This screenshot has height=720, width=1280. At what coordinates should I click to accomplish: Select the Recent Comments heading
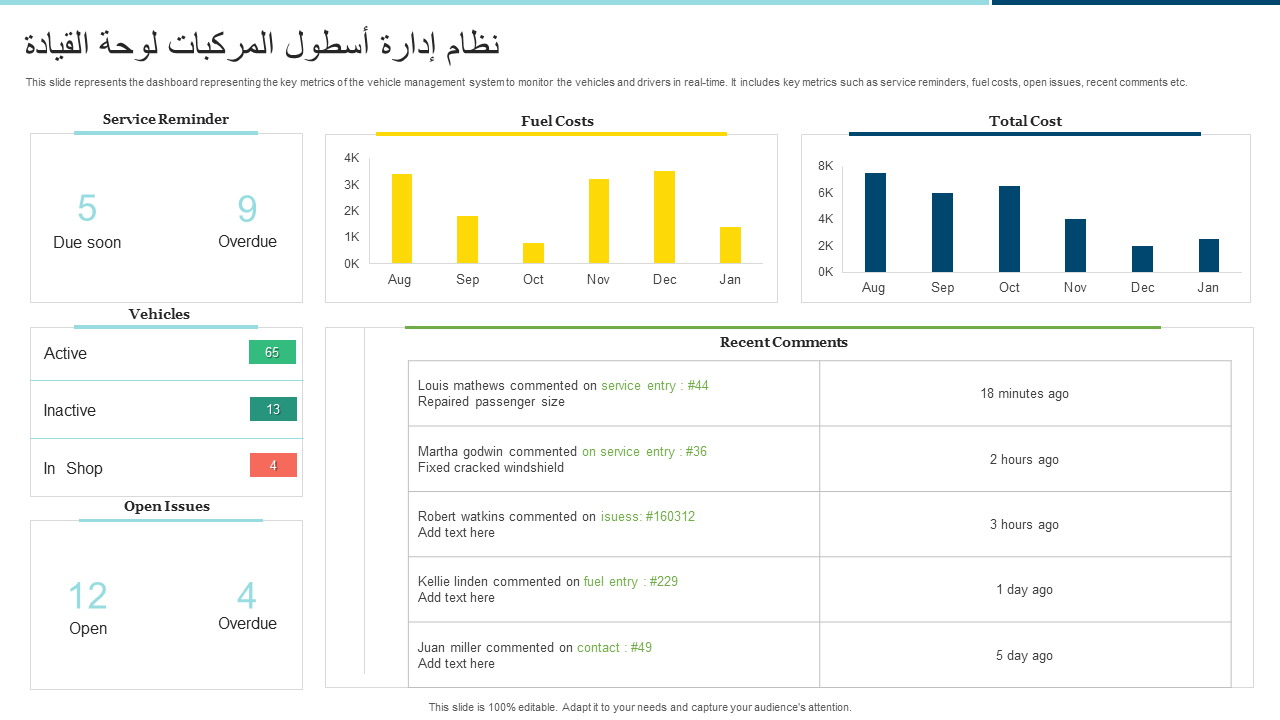tap(784, 342)
